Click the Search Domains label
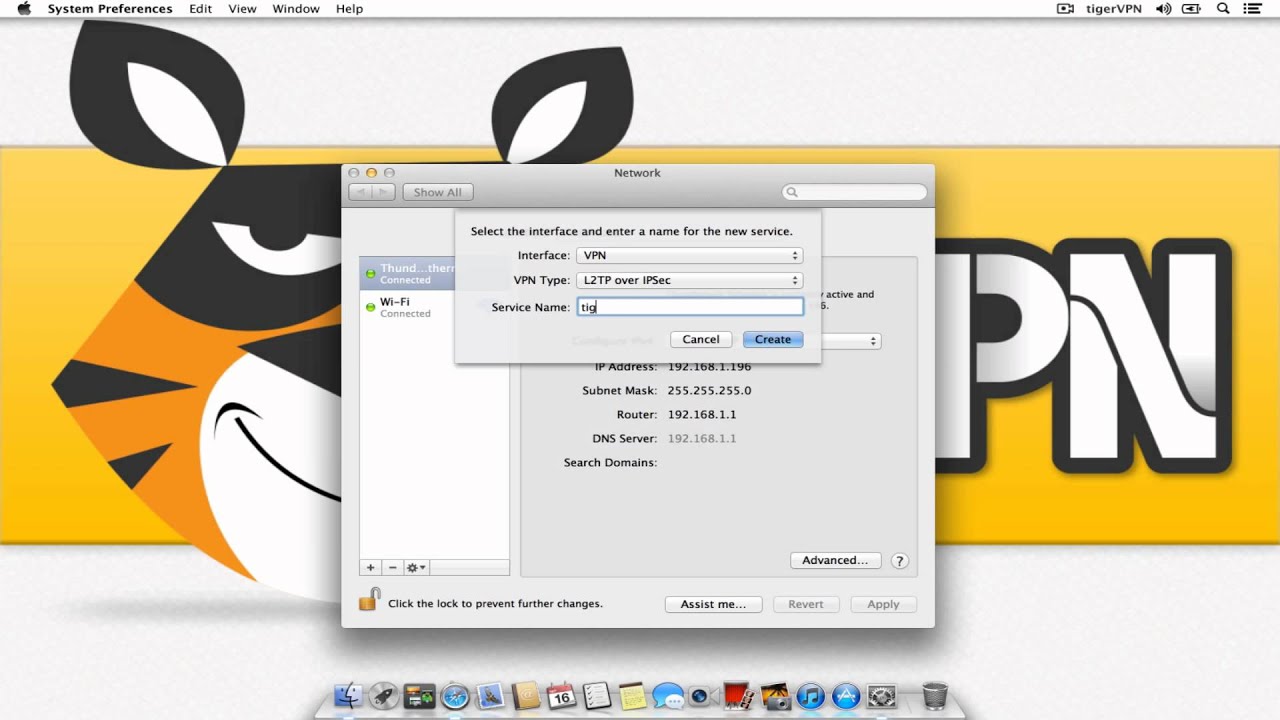 click(x=610, y=463)
